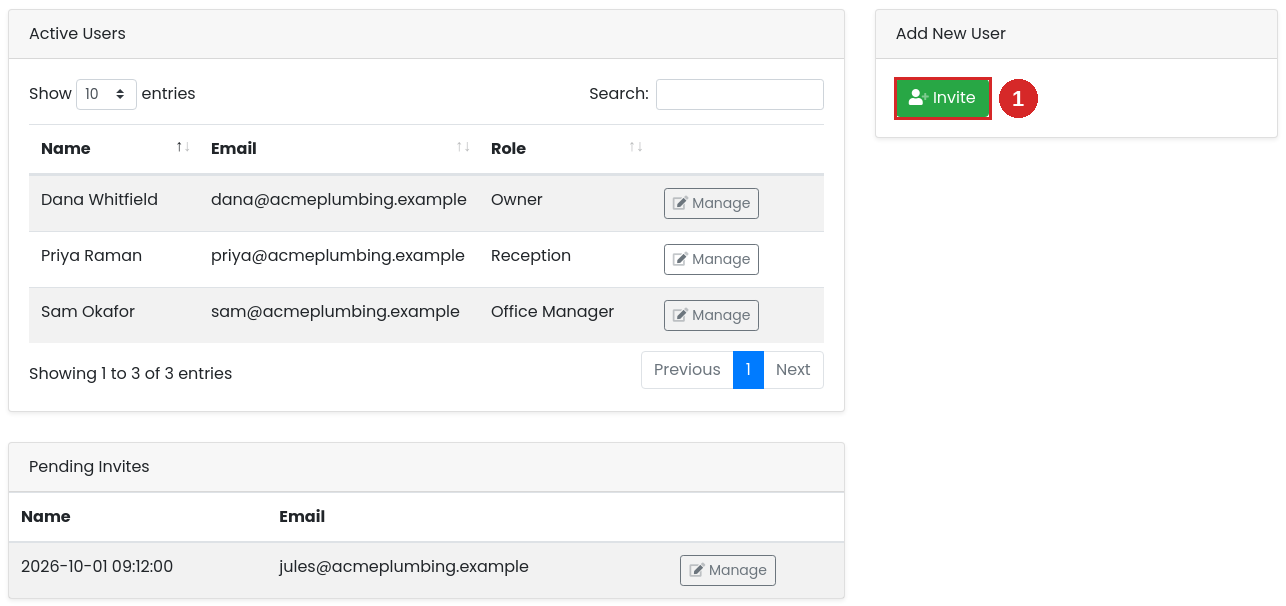The width and height of the screenshot is (1286, 606).
Task: Manage user Sam Okafor
Action: [711, 315]
